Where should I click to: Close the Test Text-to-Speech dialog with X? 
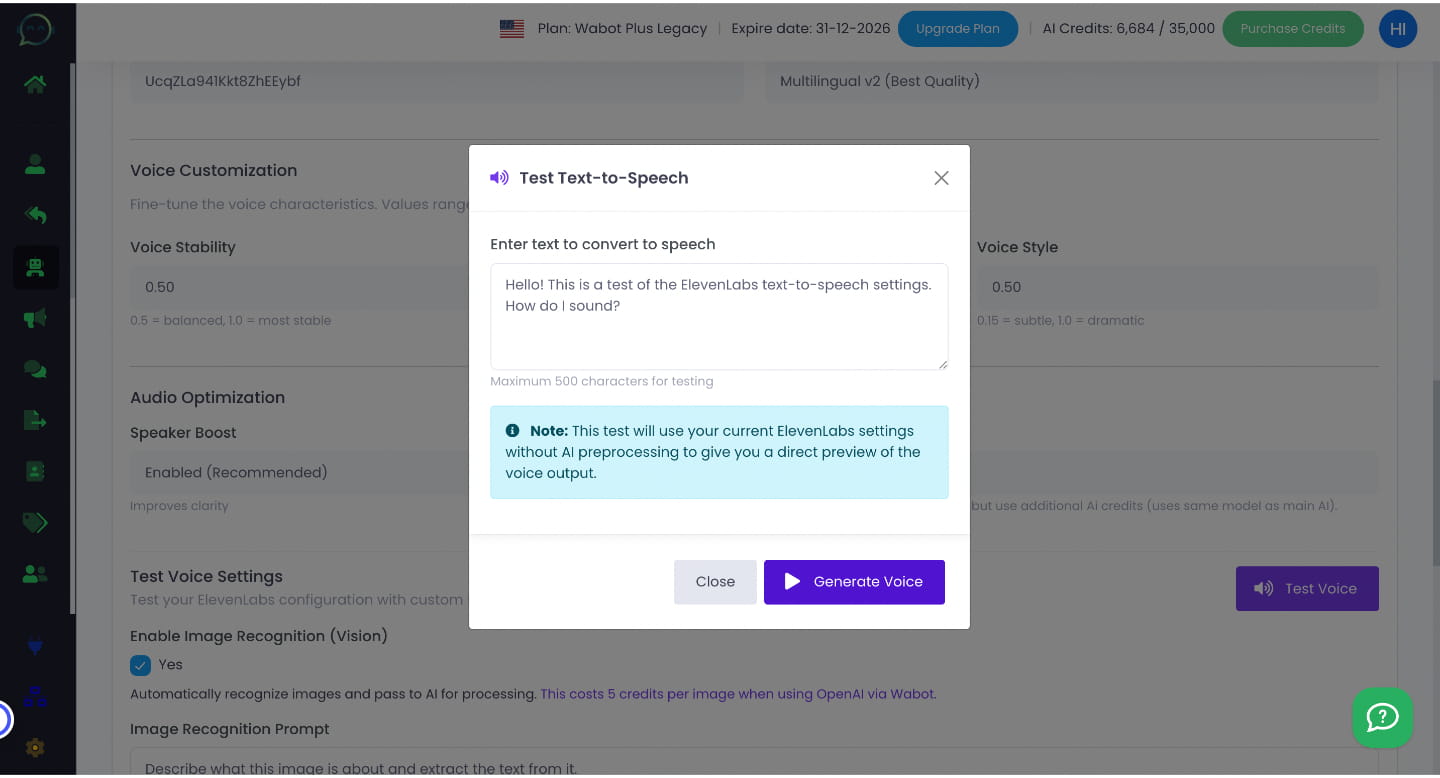pyautogui.click(x=941, y=178)
